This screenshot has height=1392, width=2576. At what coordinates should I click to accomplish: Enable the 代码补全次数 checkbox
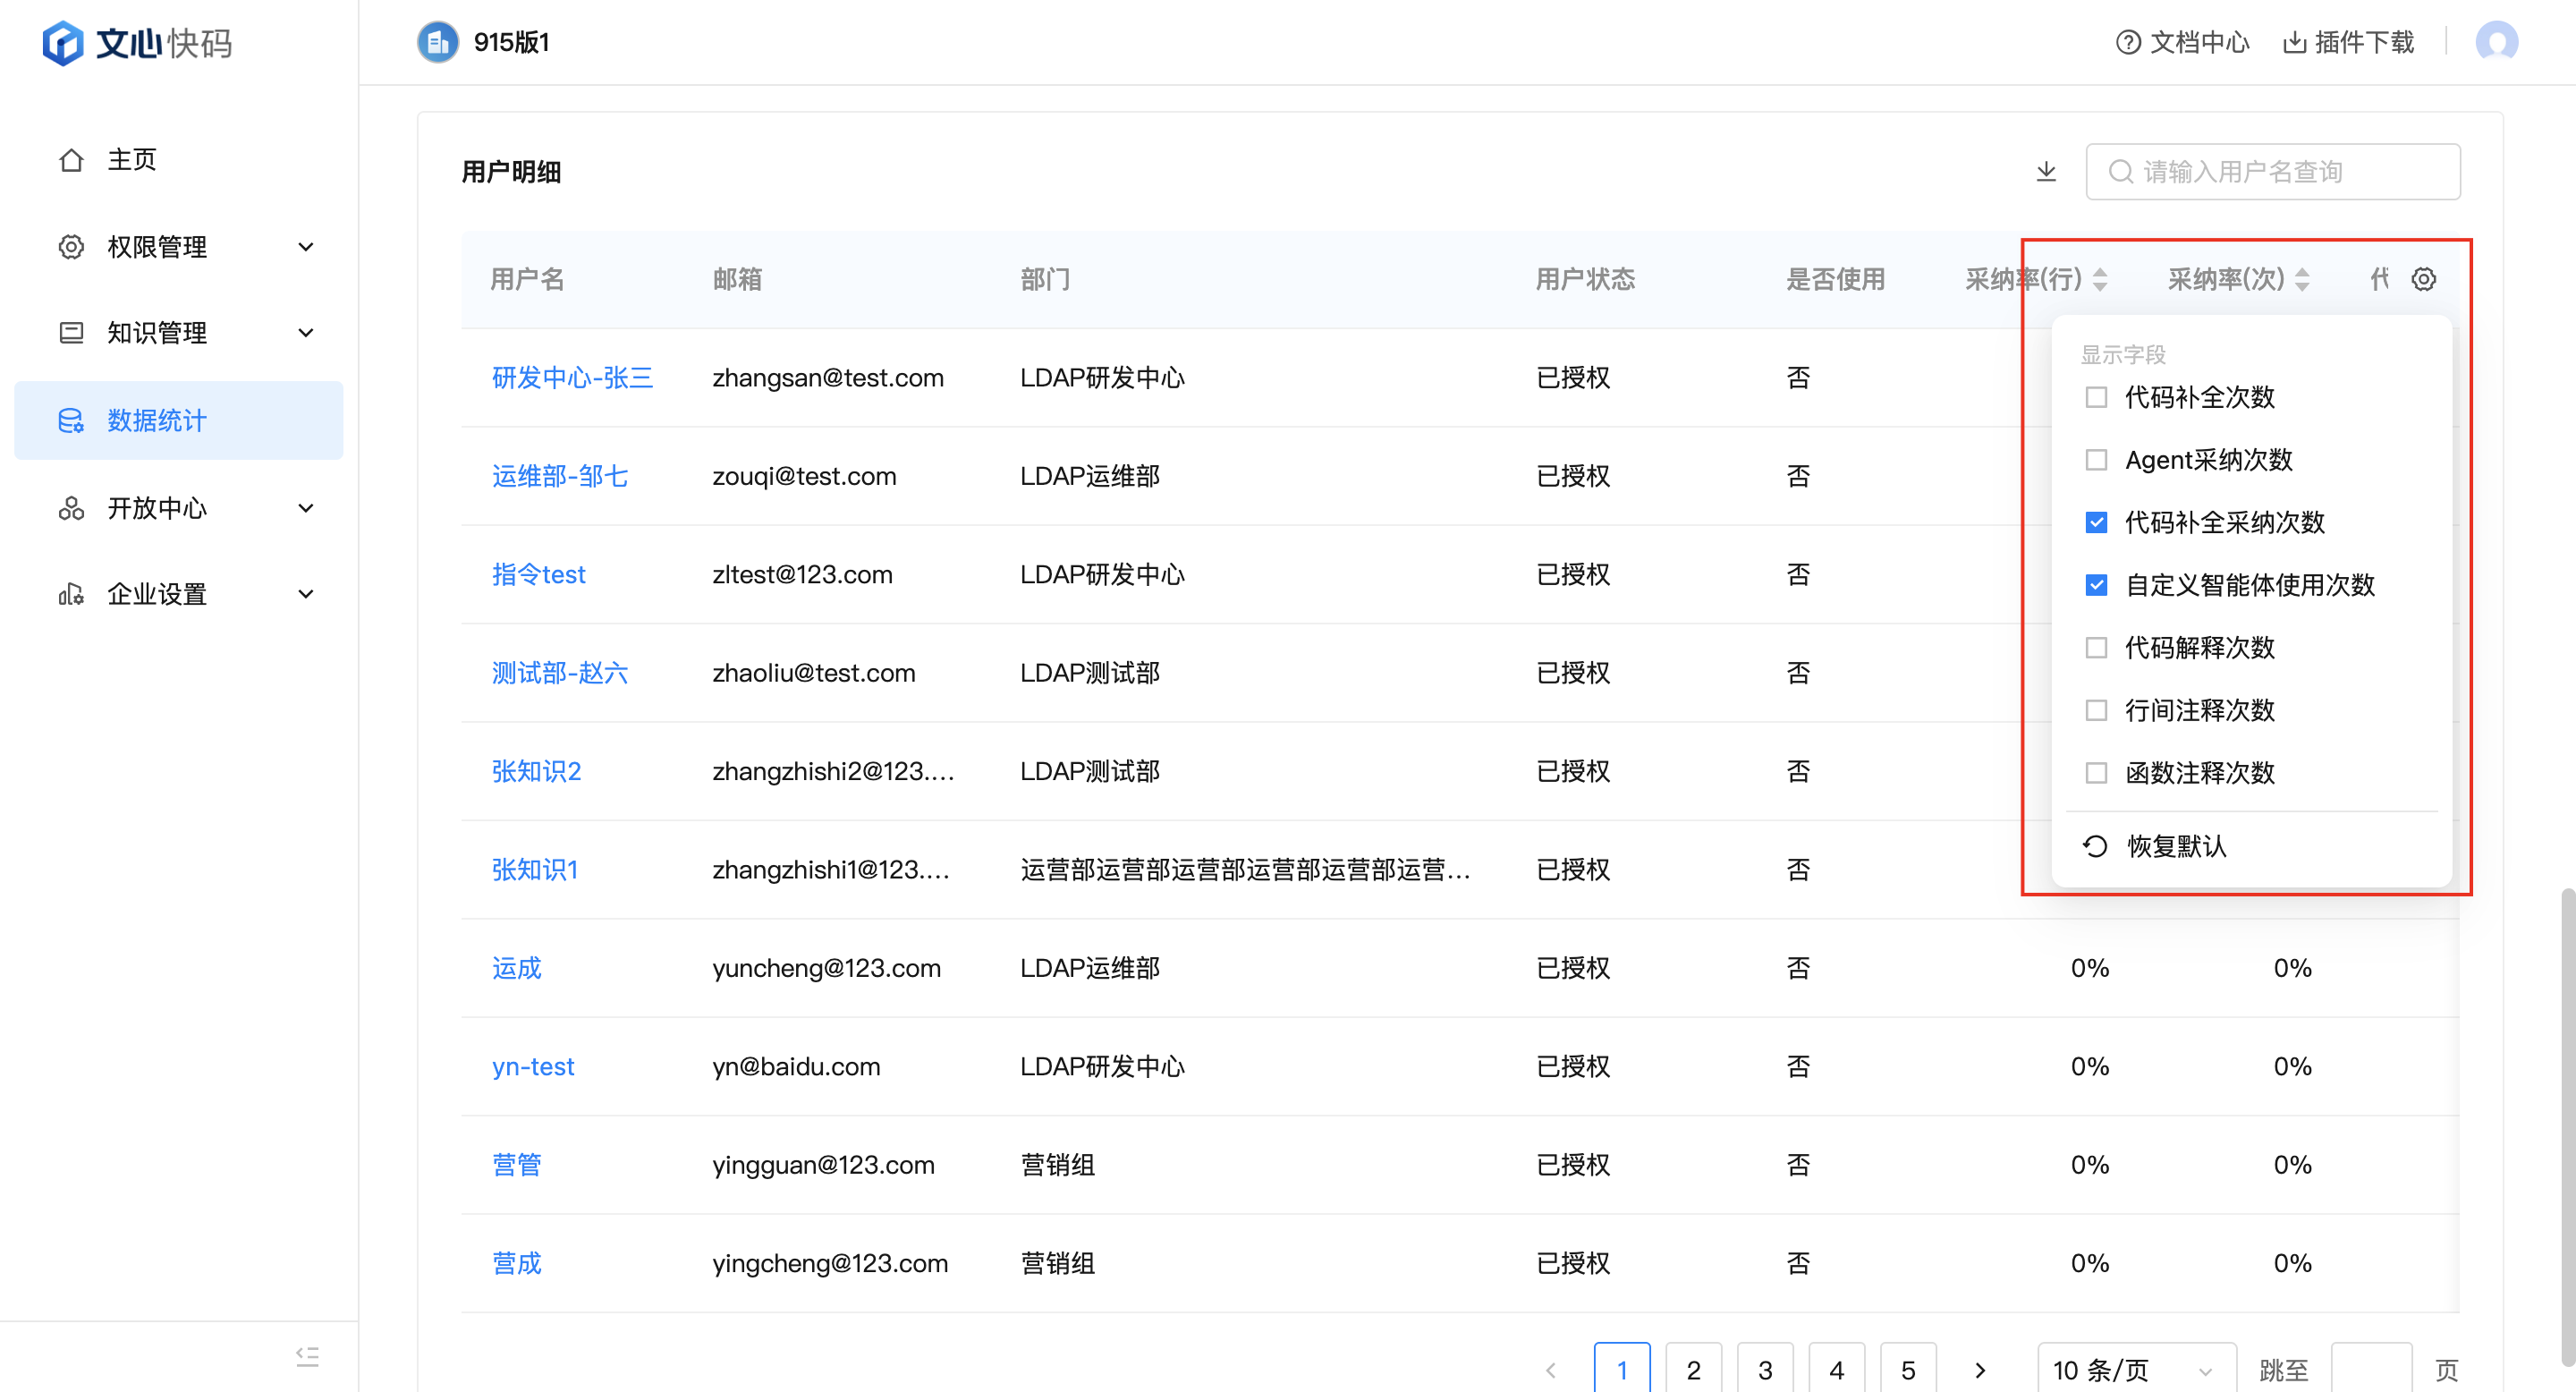pos(2096,397)
